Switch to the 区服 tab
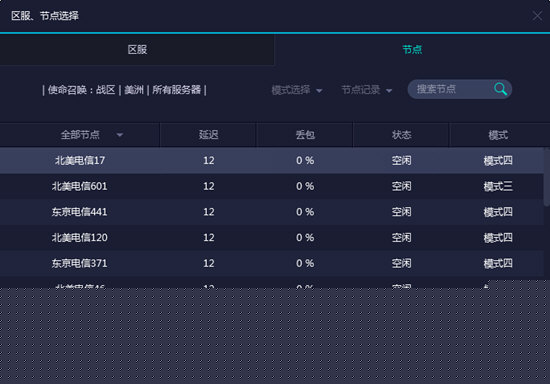This screenshot has height=384, width=550. [137, 49]
